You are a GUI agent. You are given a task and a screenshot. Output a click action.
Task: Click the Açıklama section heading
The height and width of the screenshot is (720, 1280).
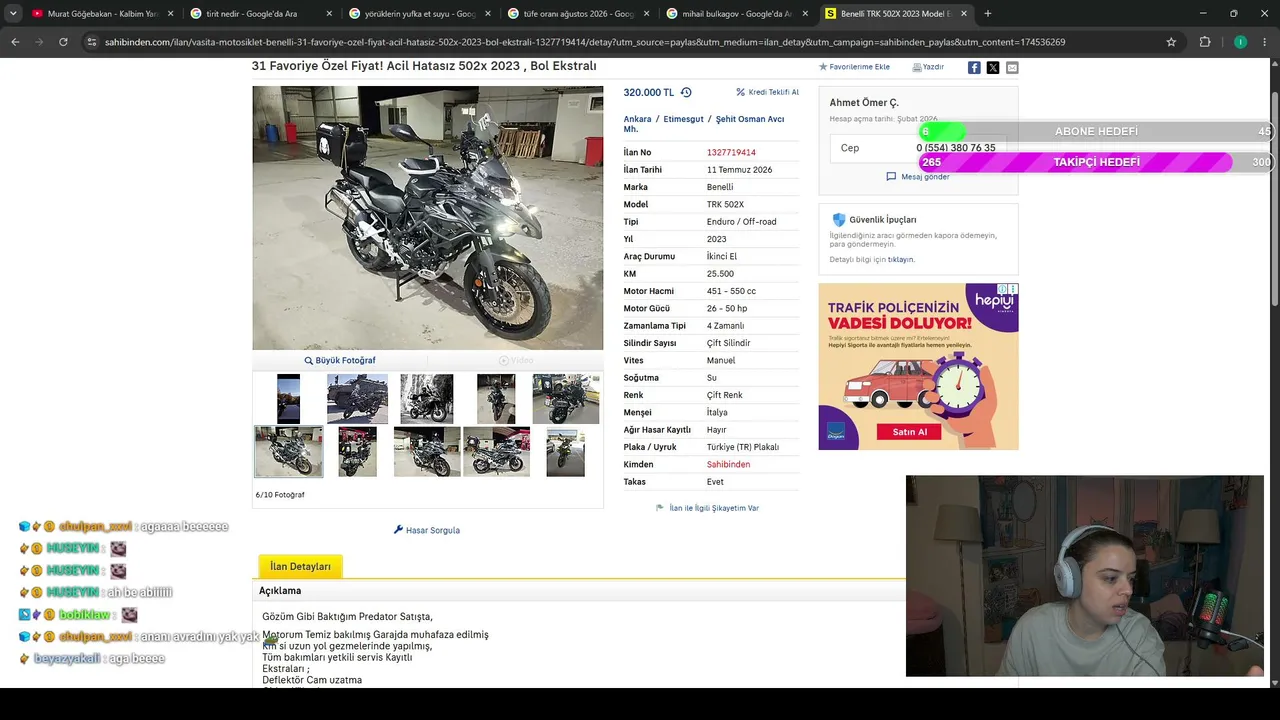point(280,591)
